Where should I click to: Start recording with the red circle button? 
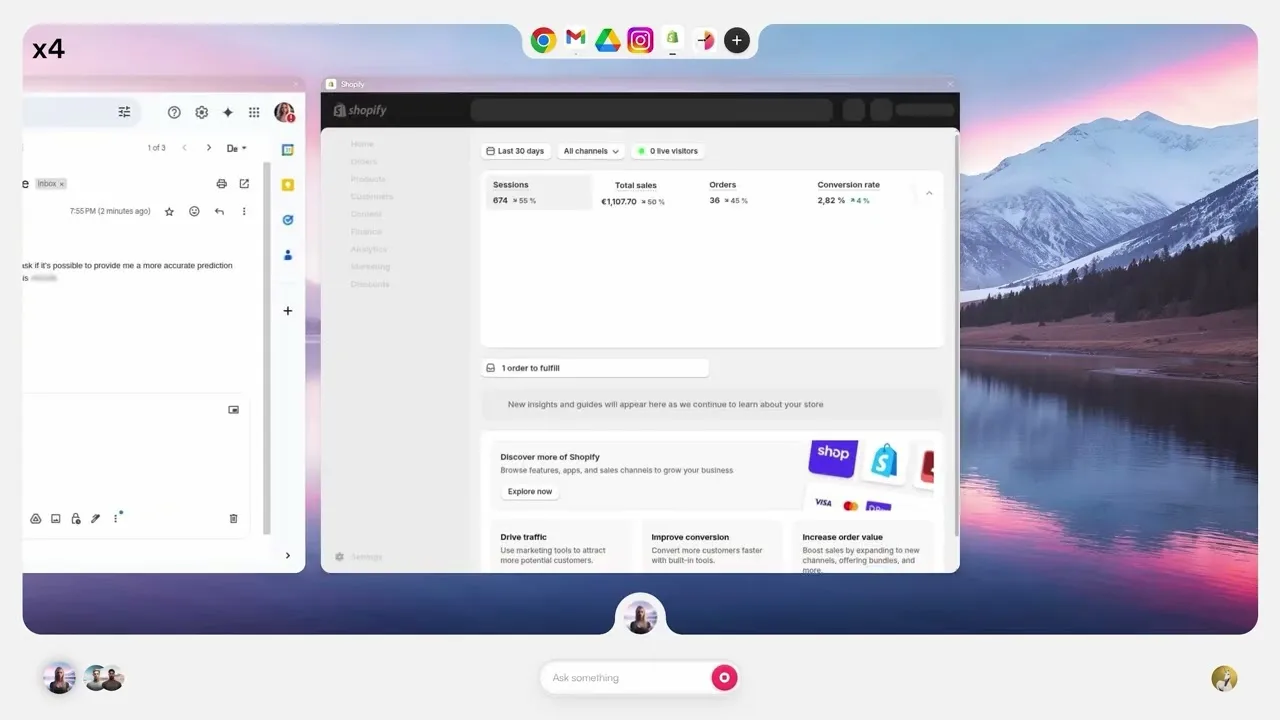pos(725,678)
